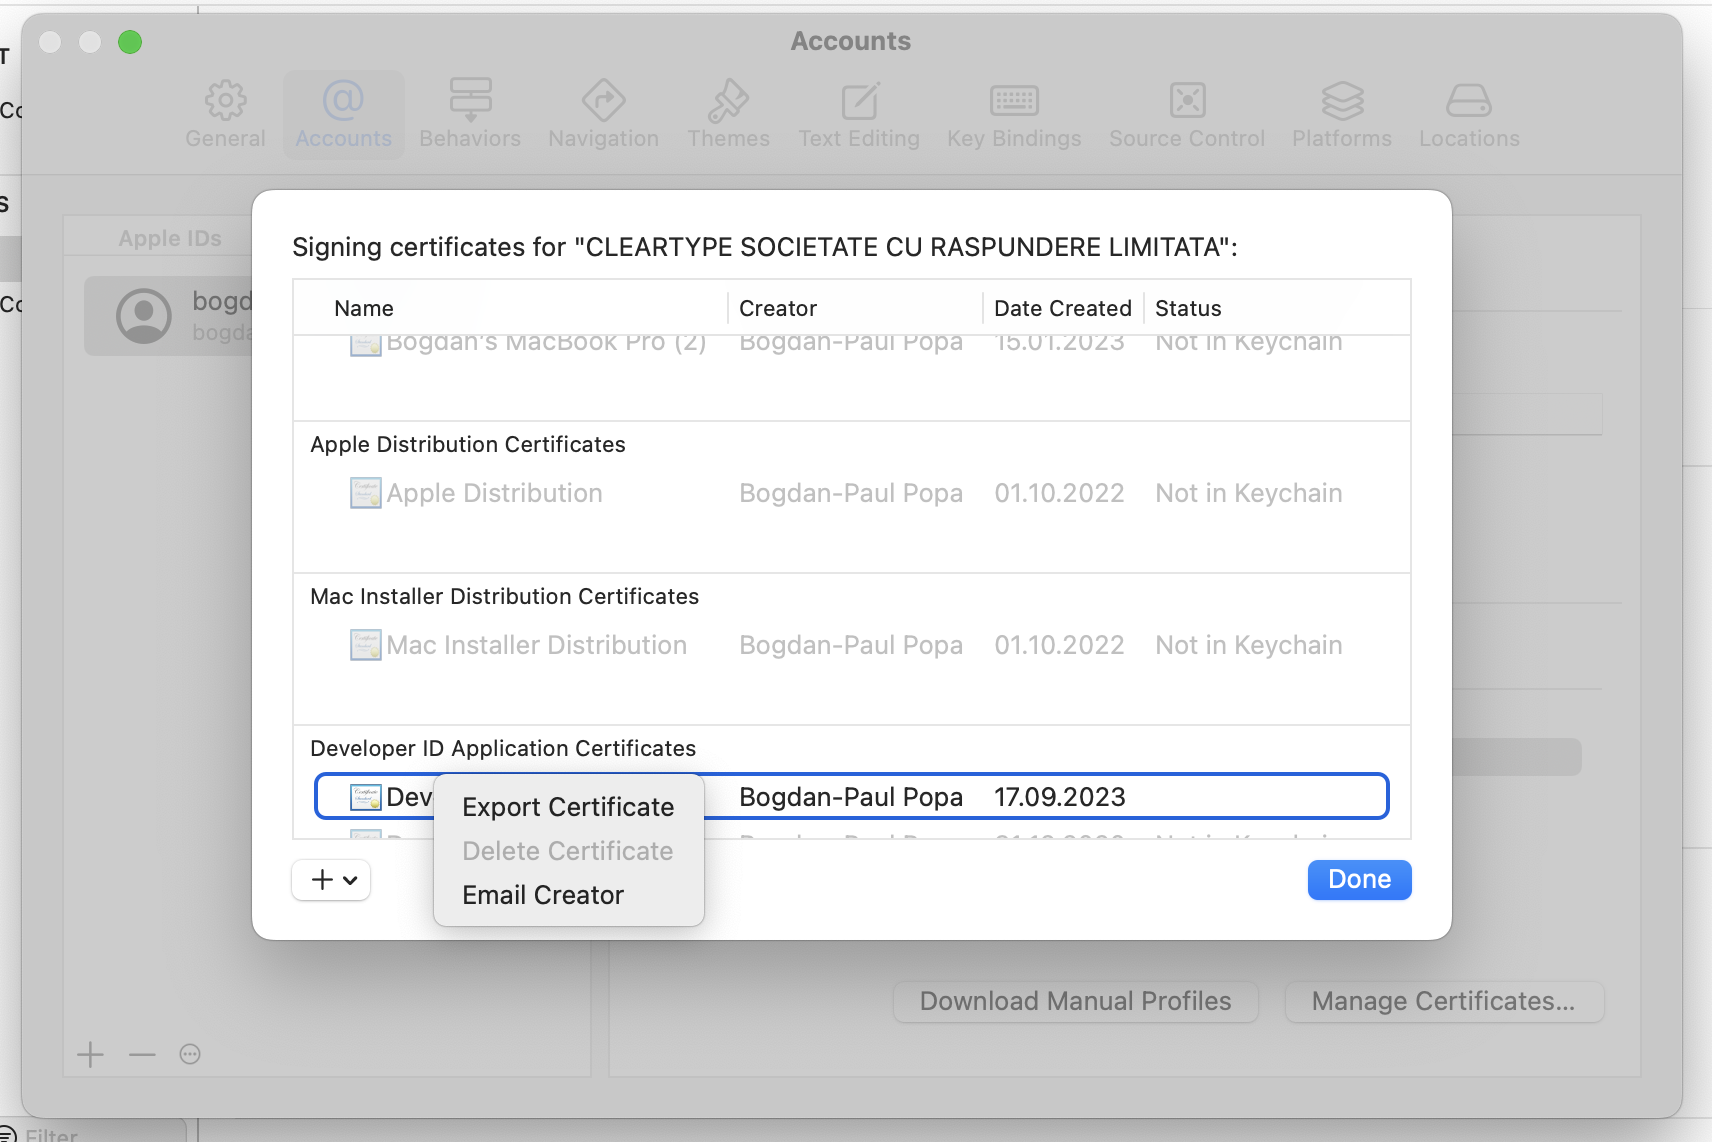This screenshot has width=1712, height=1142.
Task: Open the Platforms preferences tab
Action: [1341, 115]
